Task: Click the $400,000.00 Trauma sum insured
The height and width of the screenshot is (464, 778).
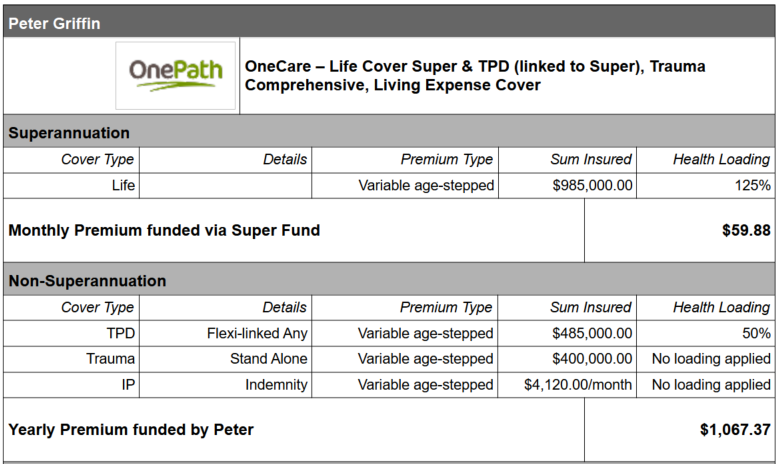Action: pyautogui.click(x=592, y=358)
